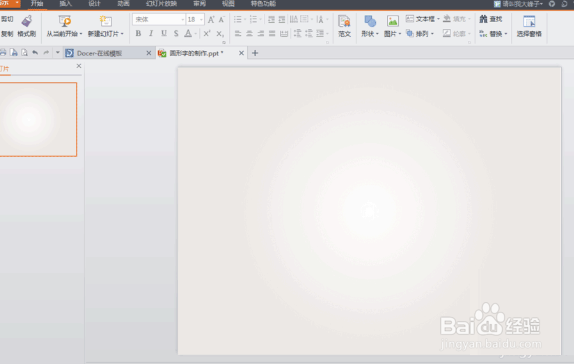574x364 pixels.
Task: Apply superscript formatting
Action: point(207,33)
